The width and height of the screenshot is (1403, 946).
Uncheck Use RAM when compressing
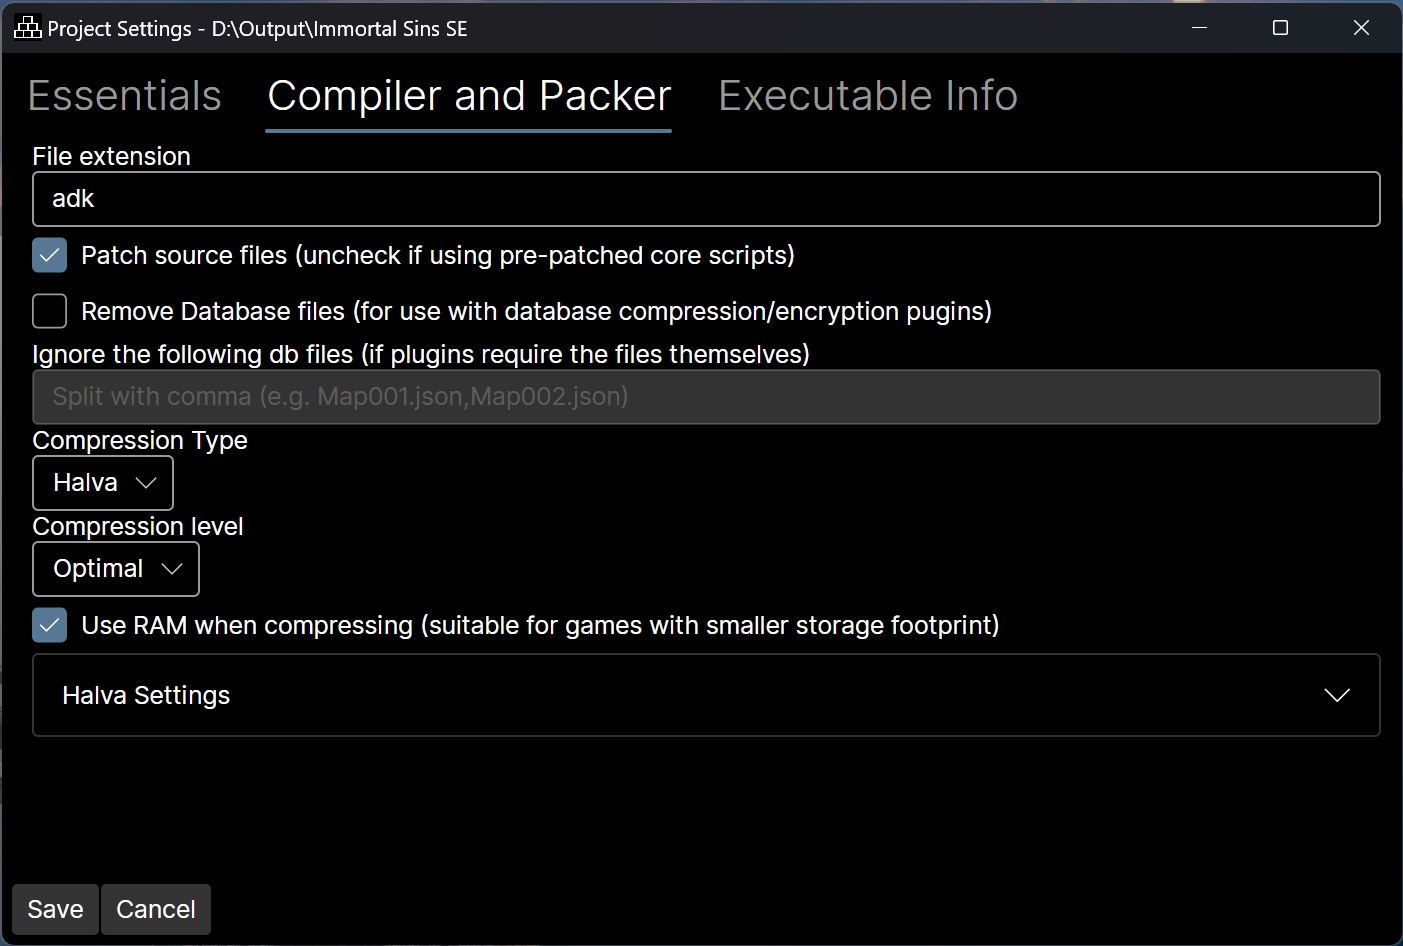click(50, 625)
